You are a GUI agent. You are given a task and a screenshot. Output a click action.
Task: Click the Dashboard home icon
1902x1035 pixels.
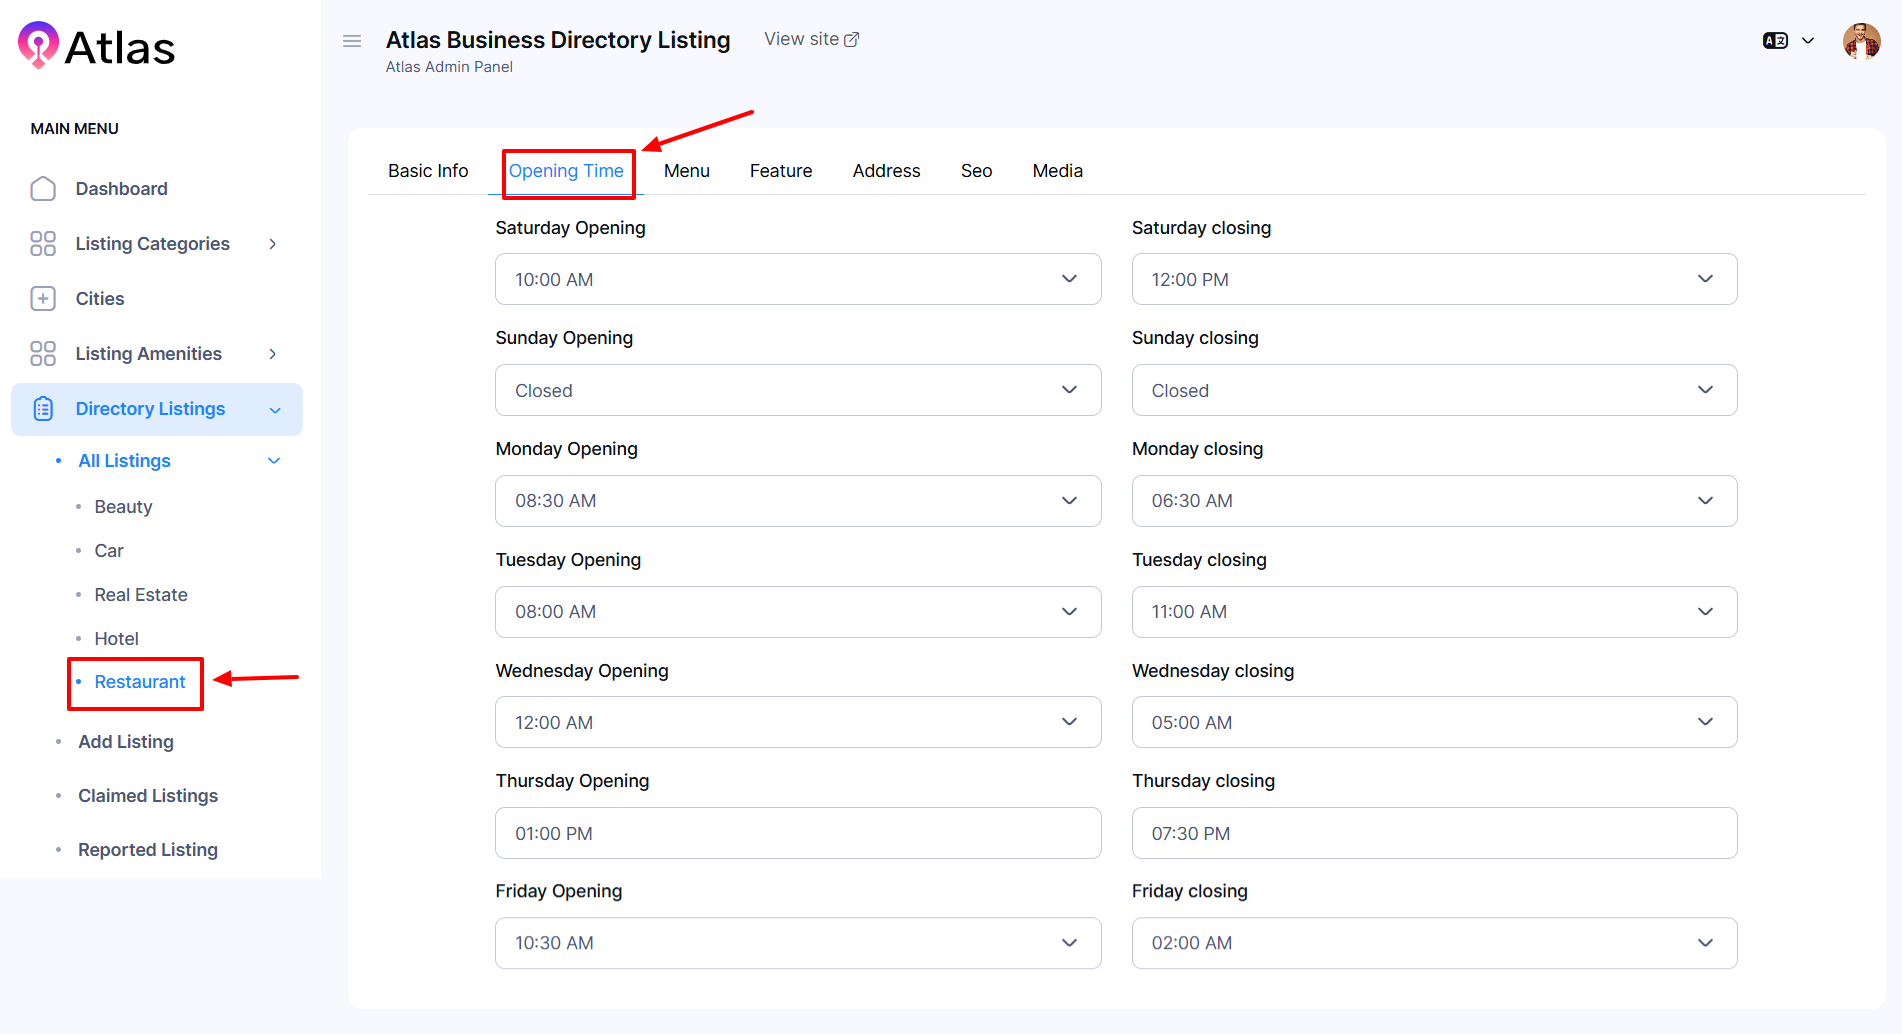pos(43,189)
